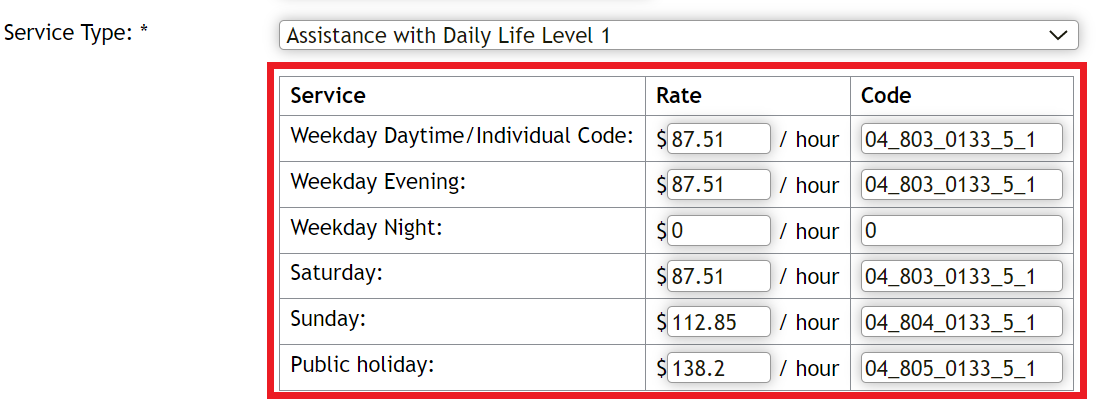This screenshot has height=405, width=1097.
Task: Open the Service Type dropdown
Action: point(678,36)
